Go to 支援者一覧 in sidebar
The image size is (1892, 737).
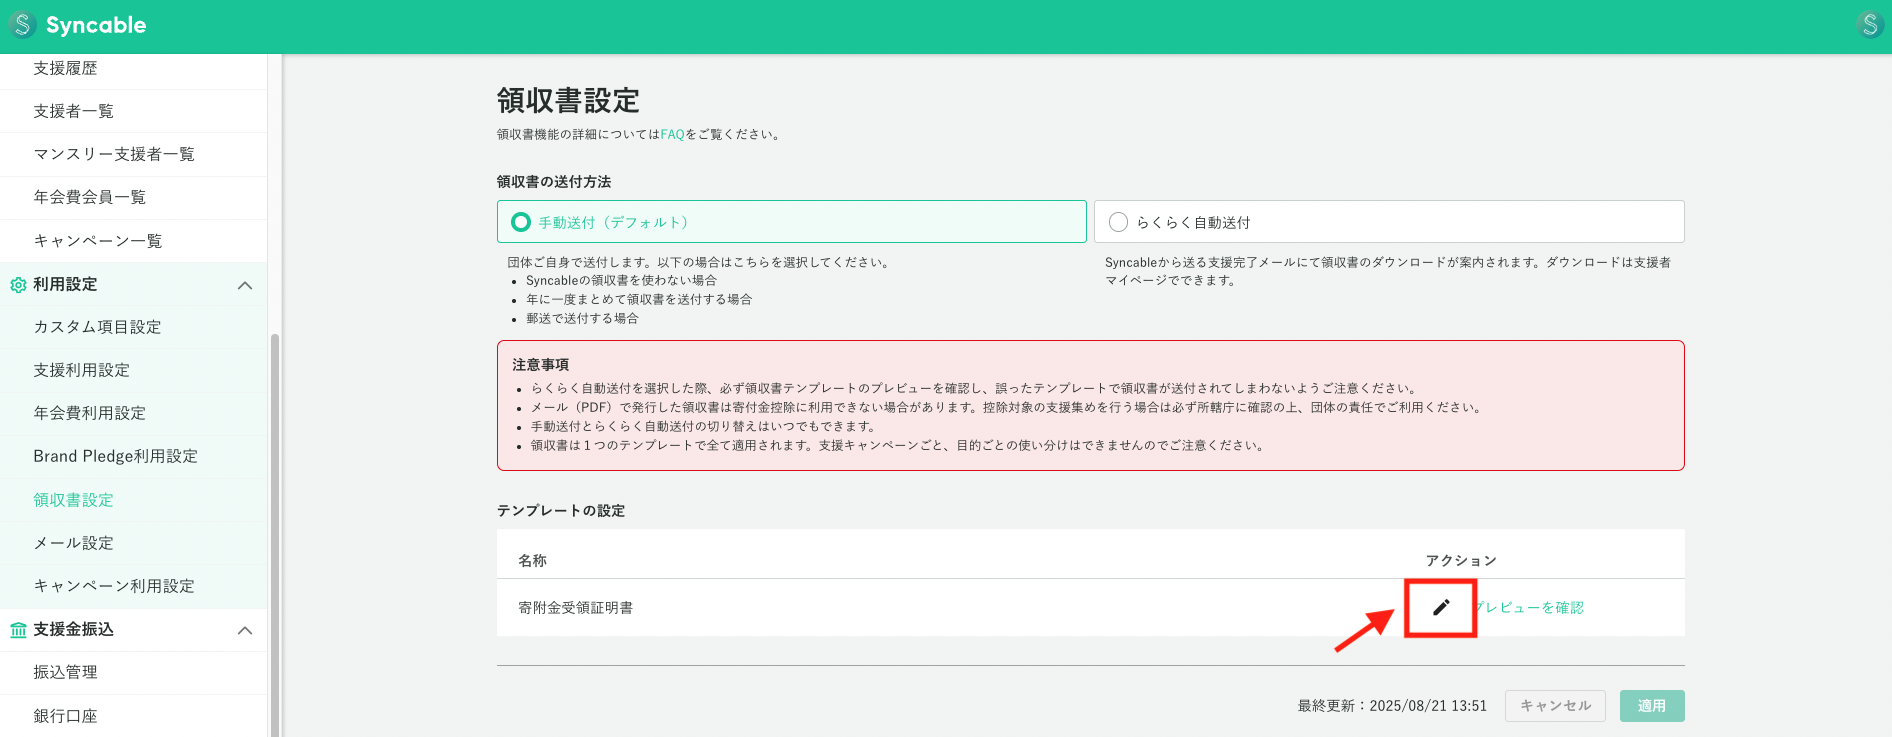74,111
